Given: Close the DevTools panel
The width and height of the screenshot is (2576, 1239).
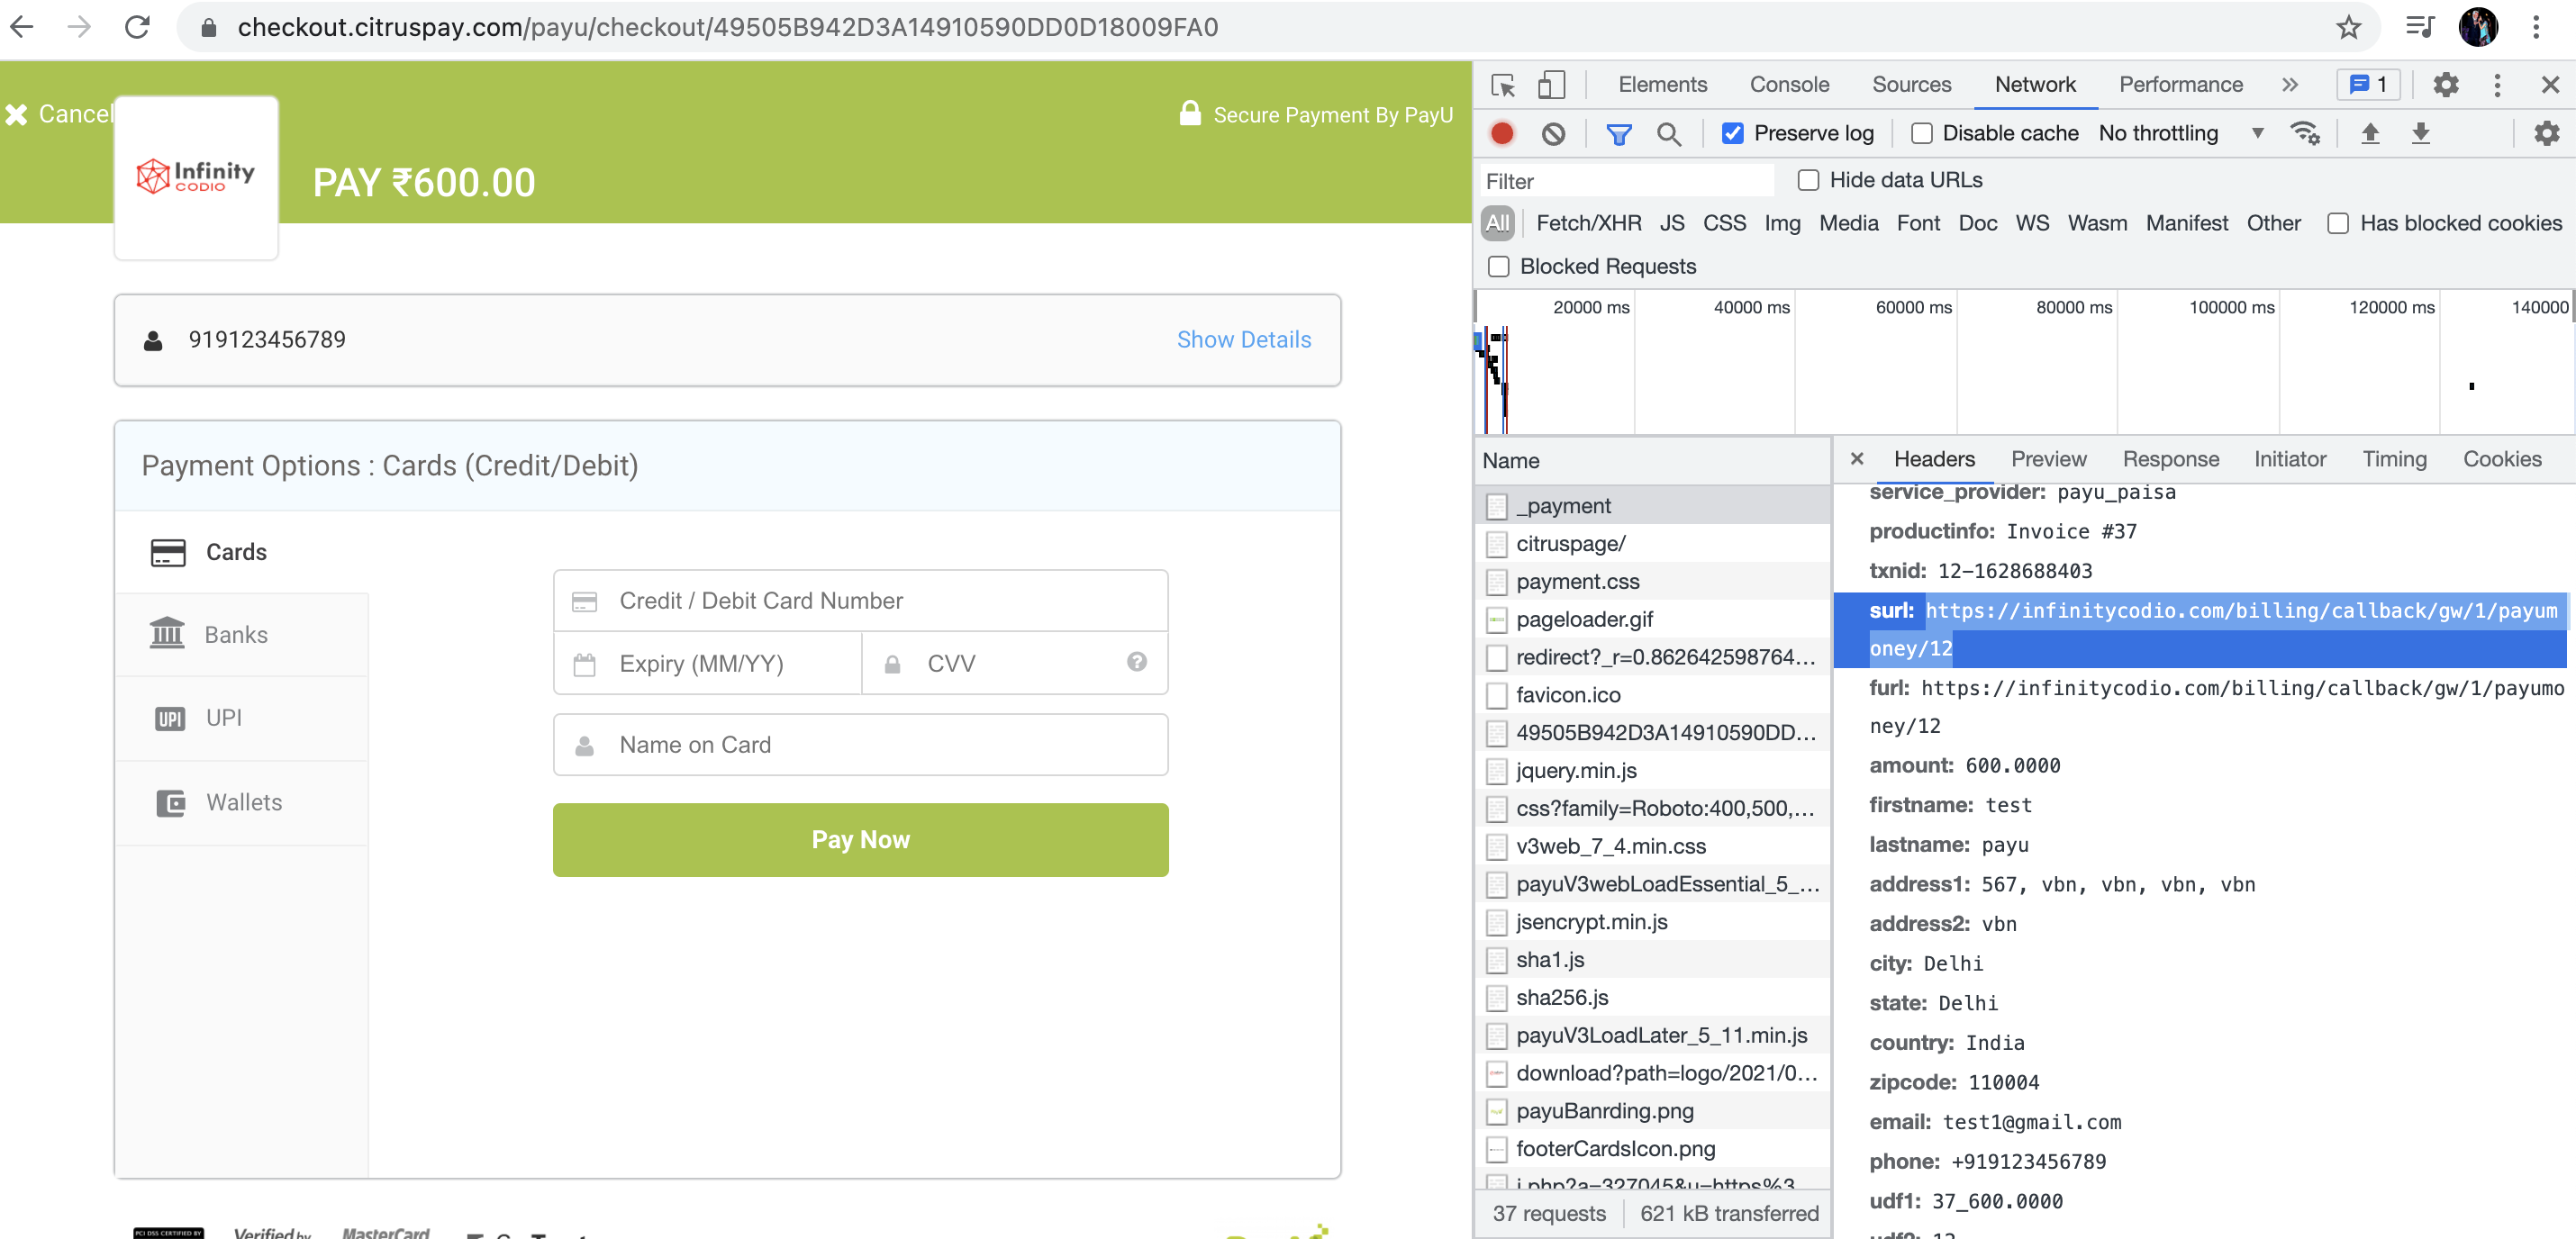Looking at the screenshot, I should click(2550, 85).
